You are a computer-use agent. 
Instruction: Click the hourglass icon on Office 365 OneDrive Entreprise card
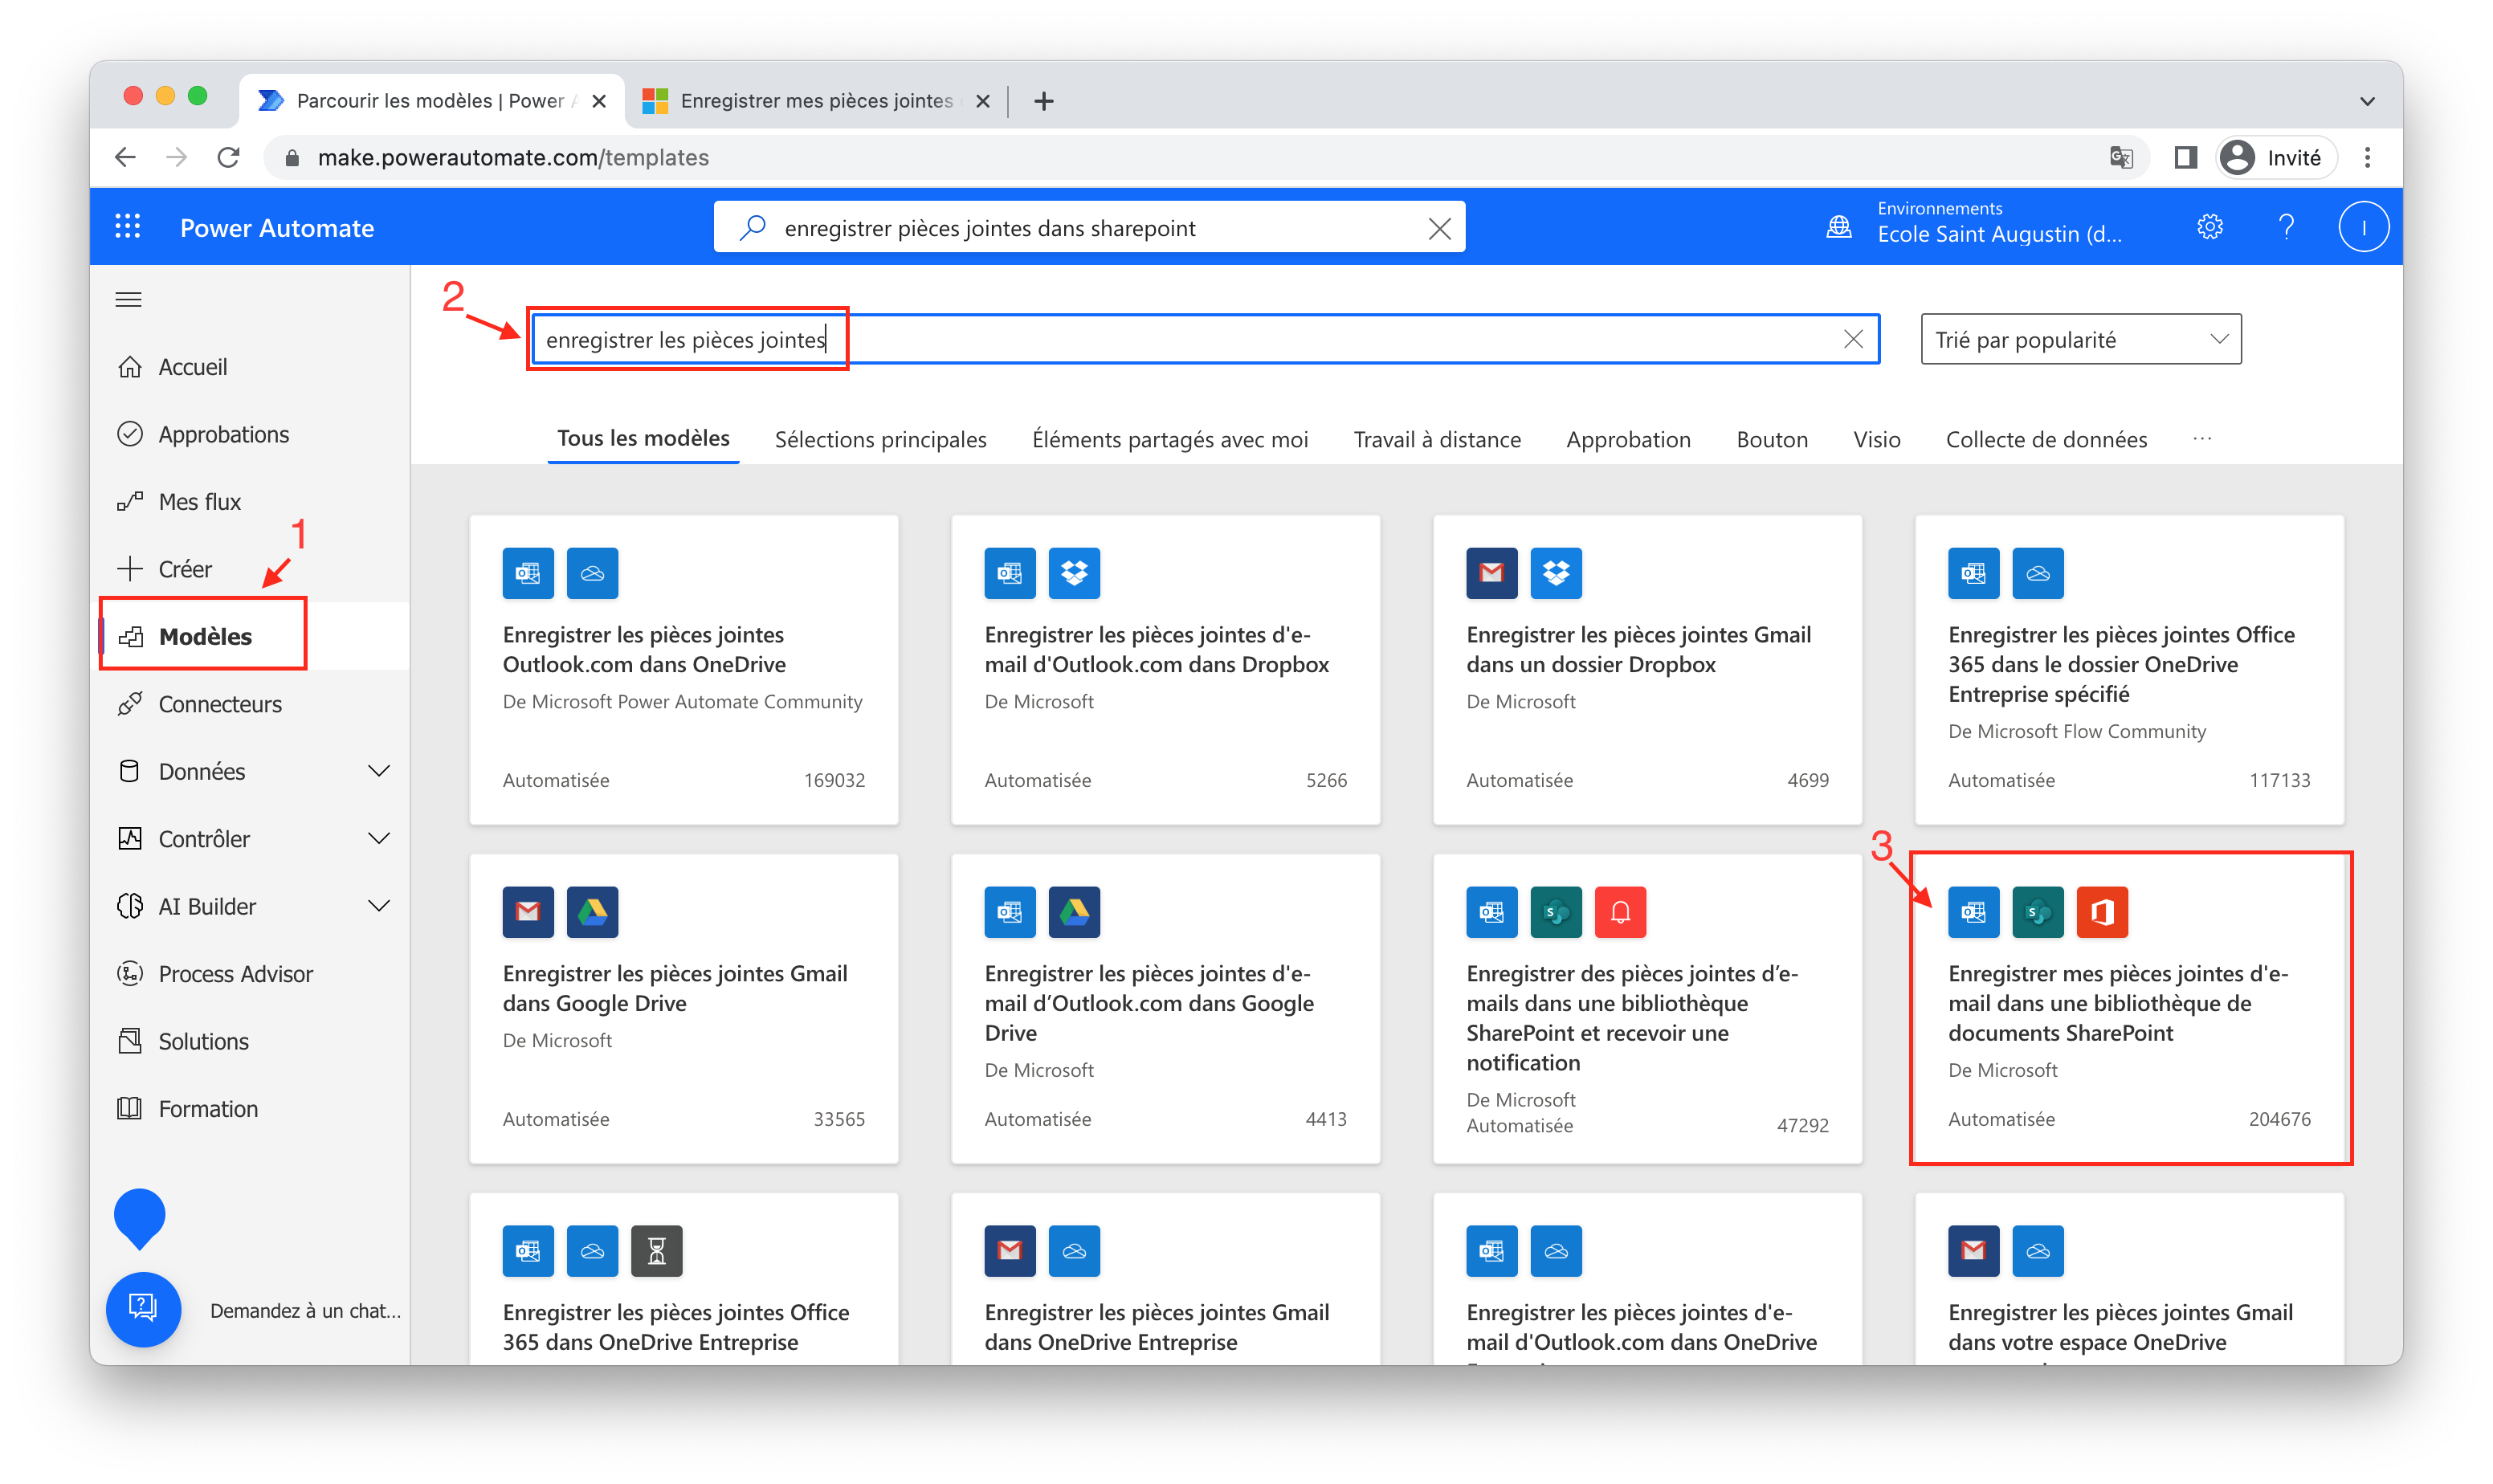click(x=656, y=1251)
